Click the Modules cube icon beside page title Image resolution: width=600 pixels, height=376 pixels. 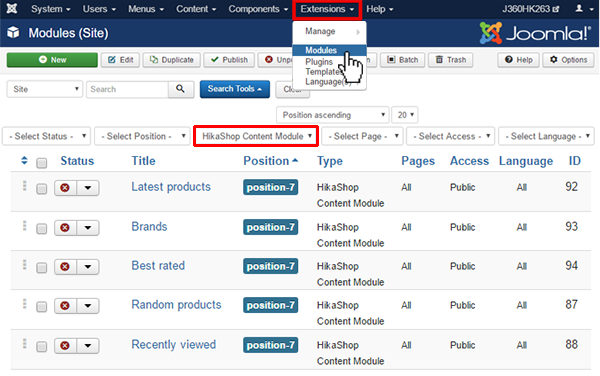[x=13, y=33]
